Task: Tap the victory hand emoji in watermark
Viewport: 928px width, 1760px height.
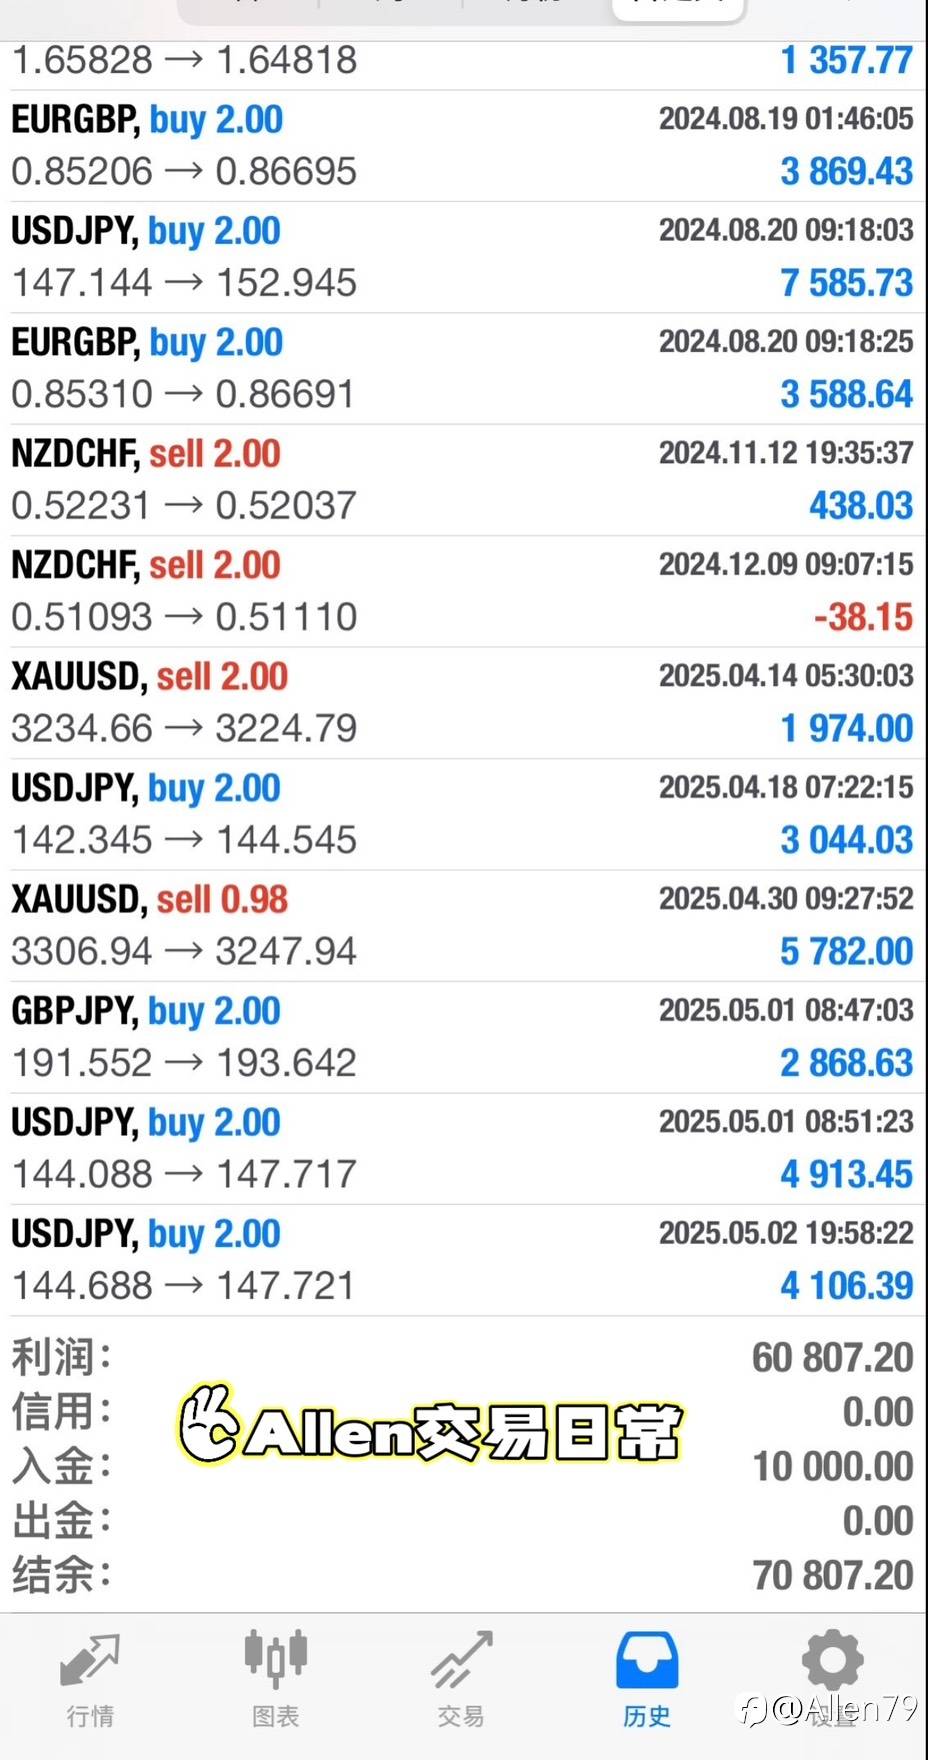Action: click(209, 1424)
